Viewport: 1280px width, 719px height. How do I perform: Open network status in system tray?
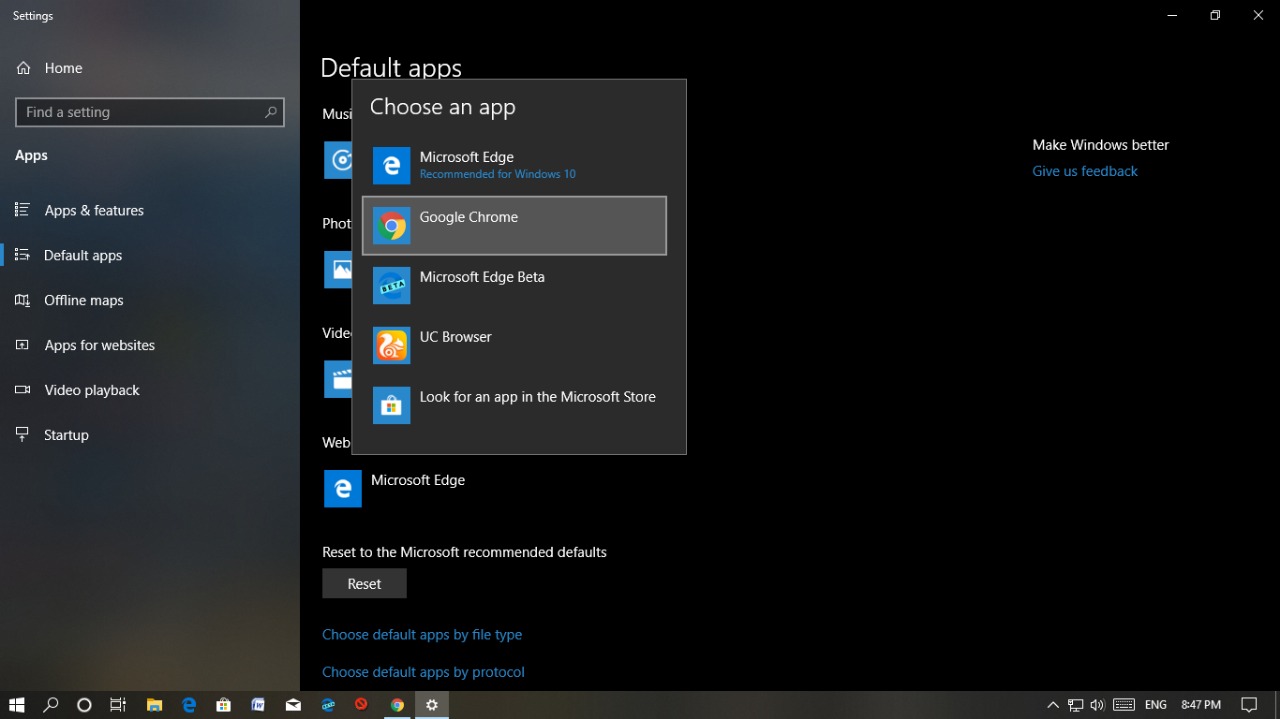coord(1076,705)
